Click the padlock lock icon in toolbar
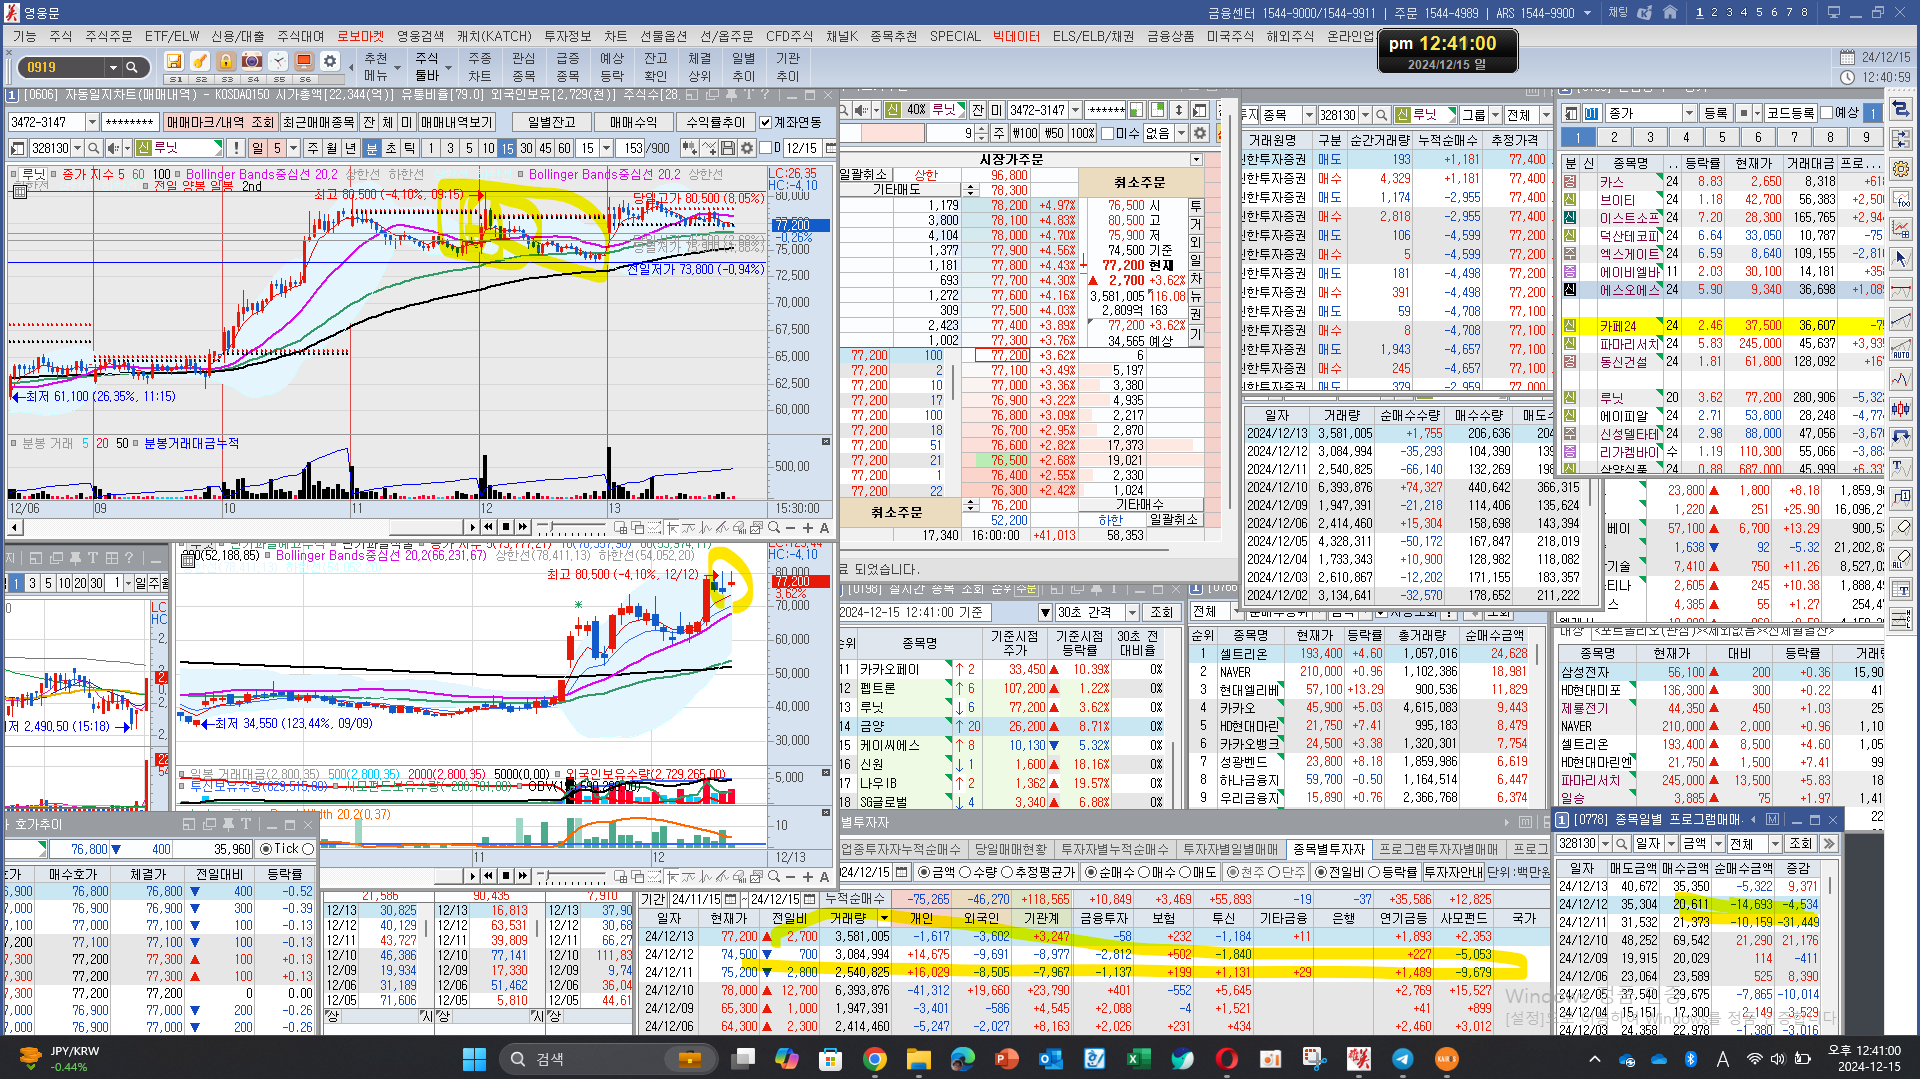 point(226,62)
